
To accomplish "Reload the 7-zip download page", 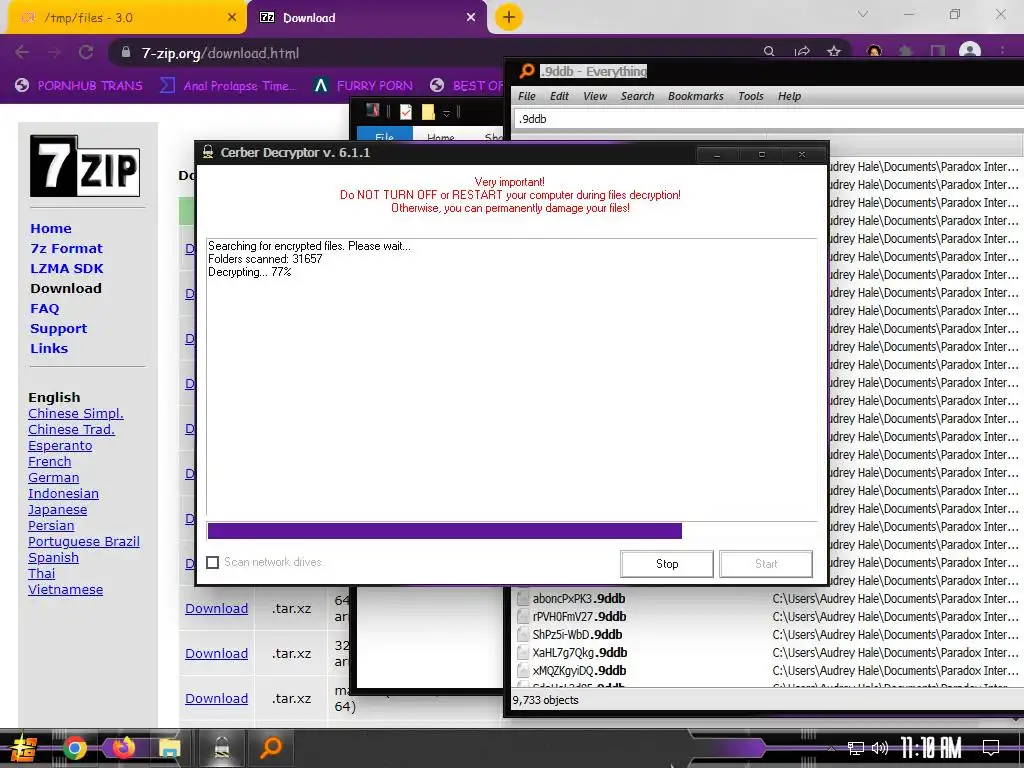I will (86, 52).
